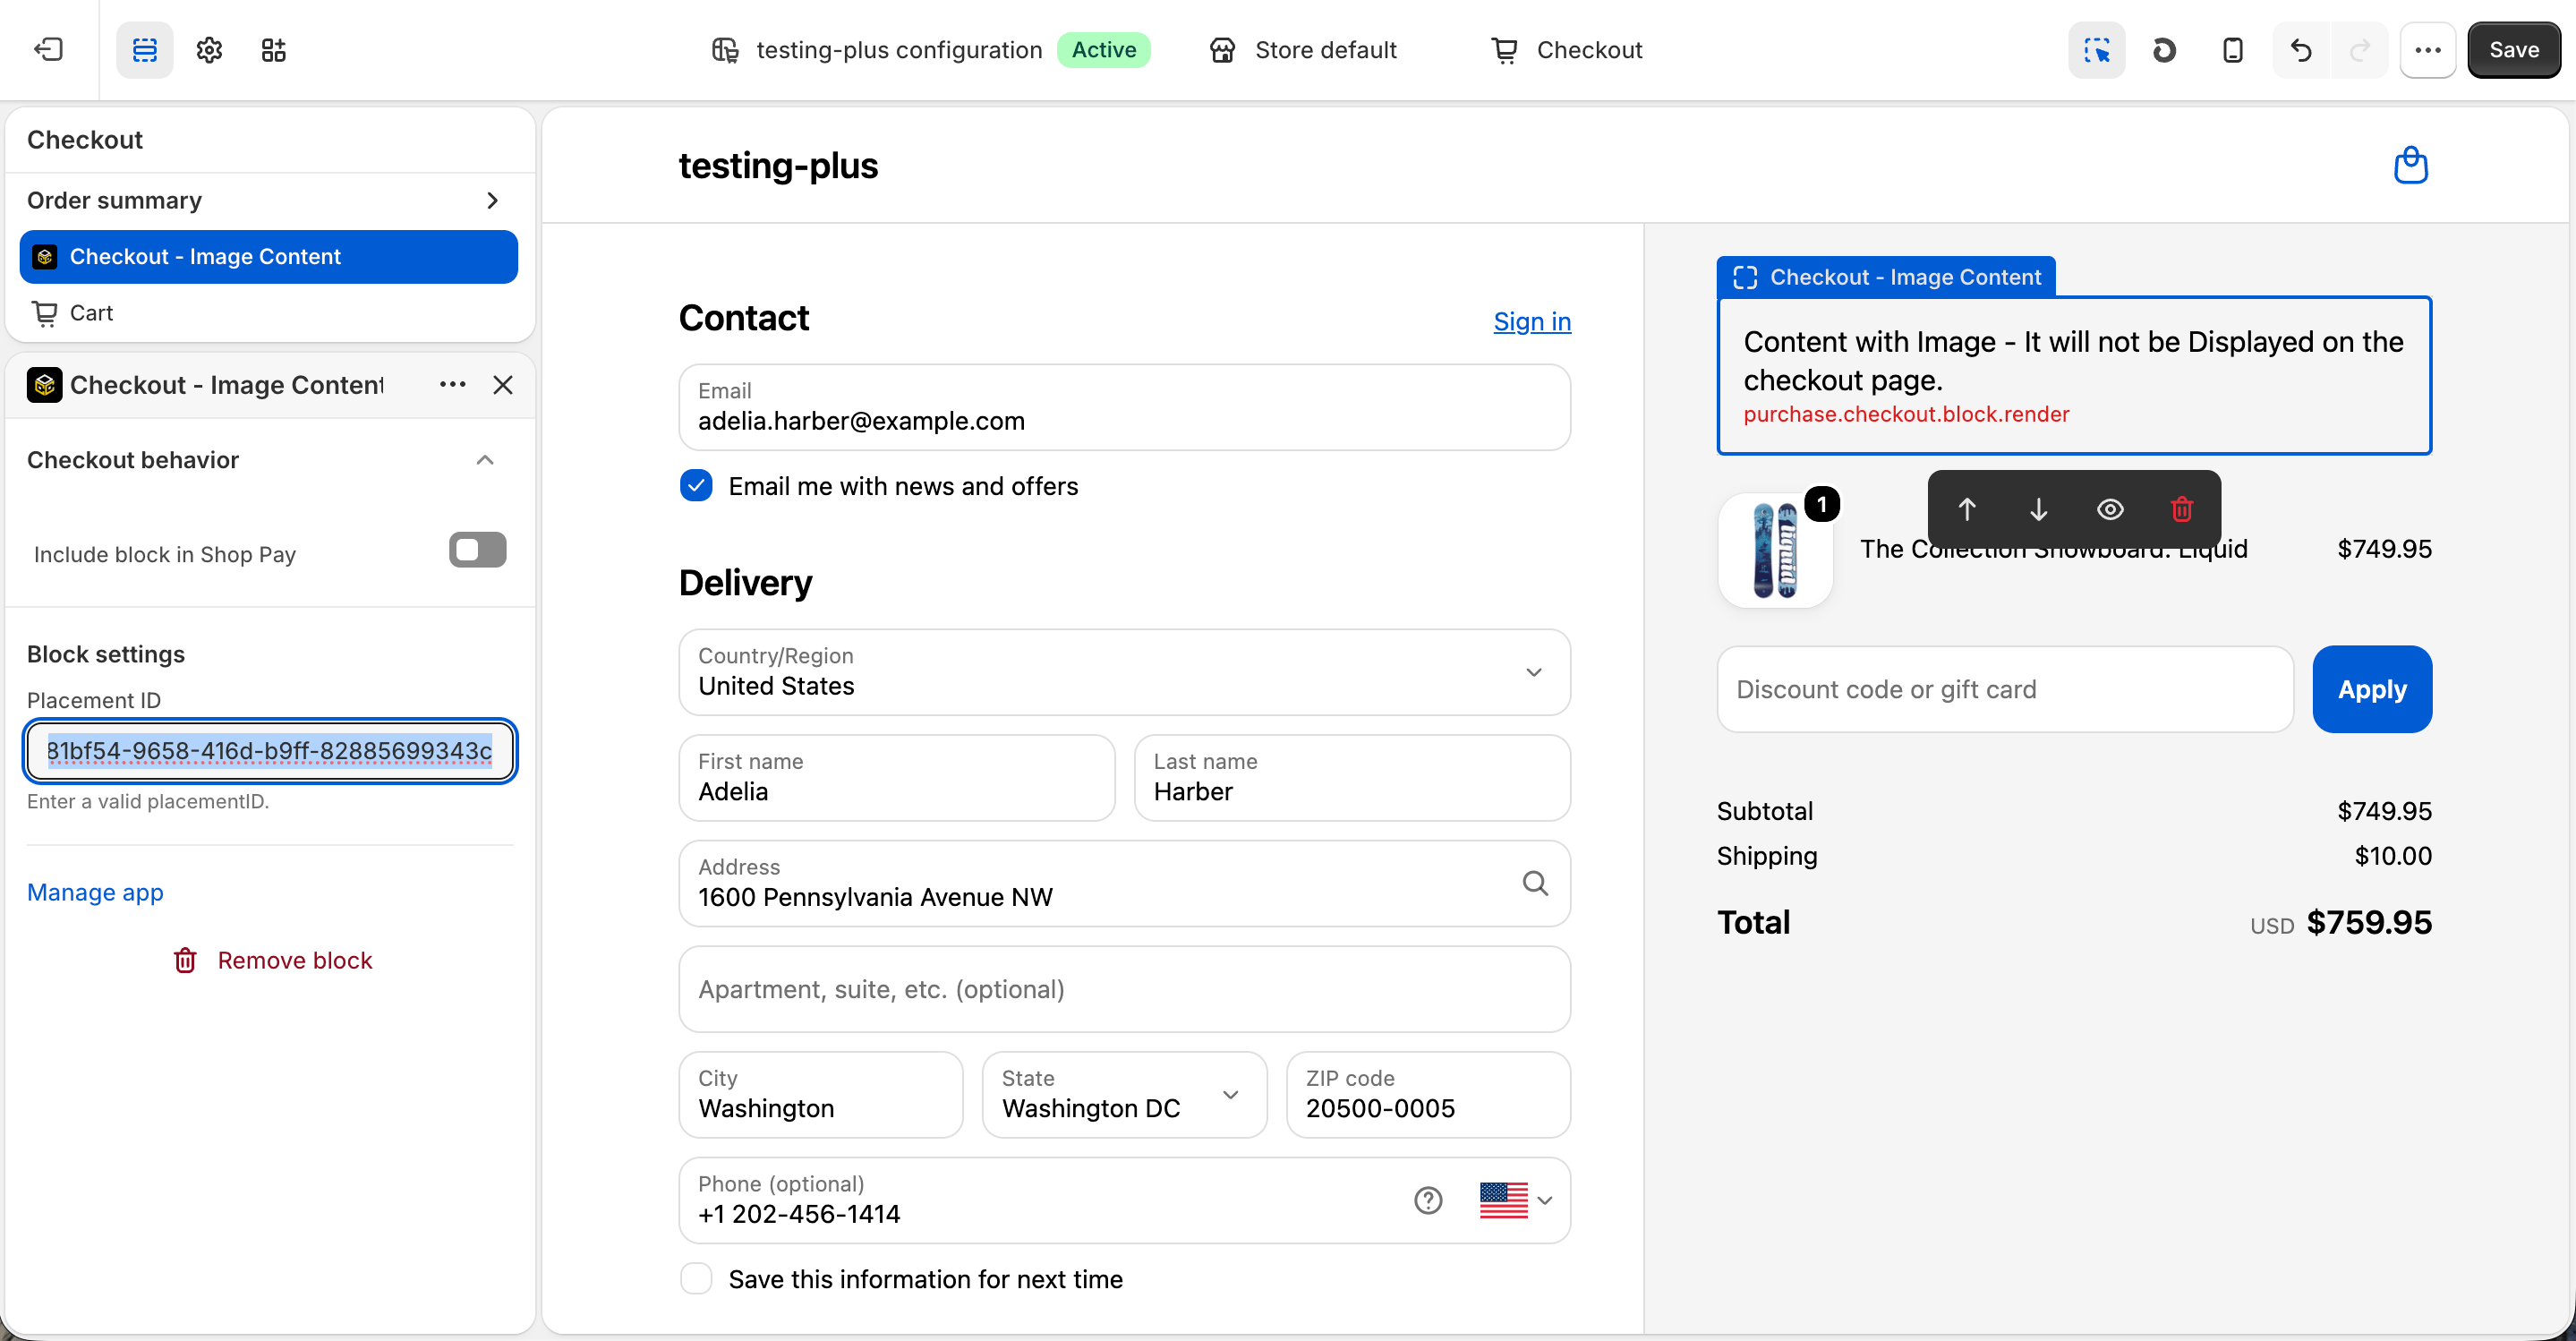Click the snowboard product thumbnail
This screenshot has width=2576, height=1341.
coord(1775,550)
